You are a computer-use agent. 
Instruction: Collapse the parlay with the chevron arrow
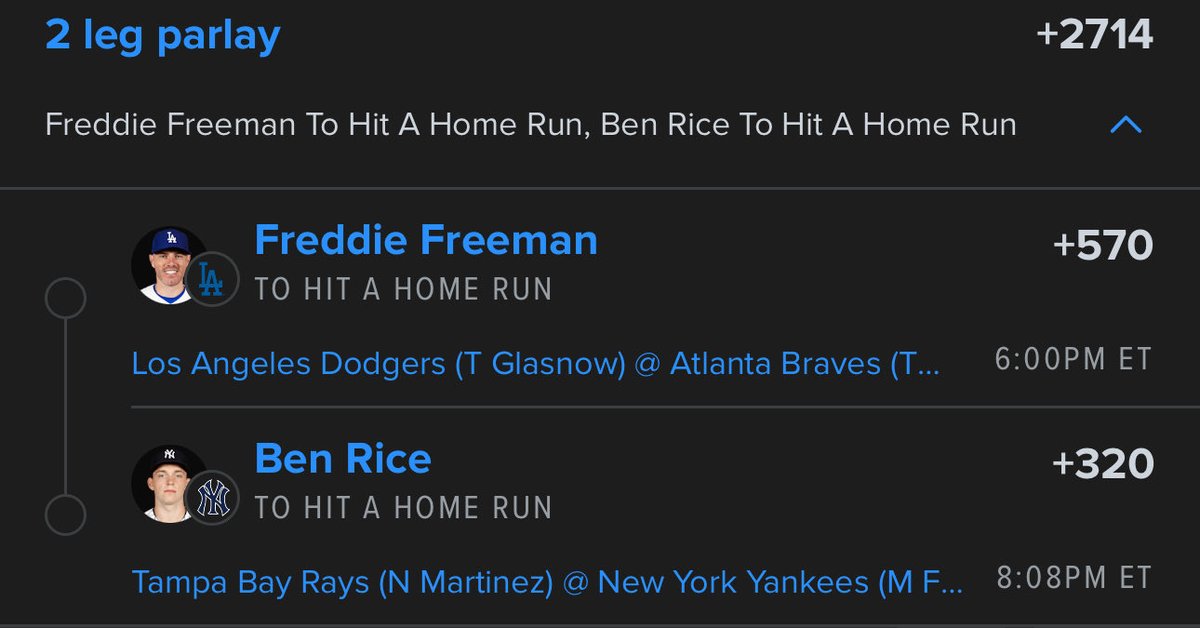coord(1126,125)
